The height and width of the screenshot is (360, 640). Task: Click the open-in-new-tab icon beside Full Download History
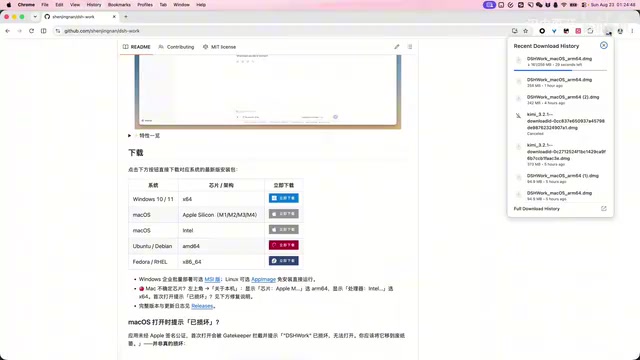604,209
